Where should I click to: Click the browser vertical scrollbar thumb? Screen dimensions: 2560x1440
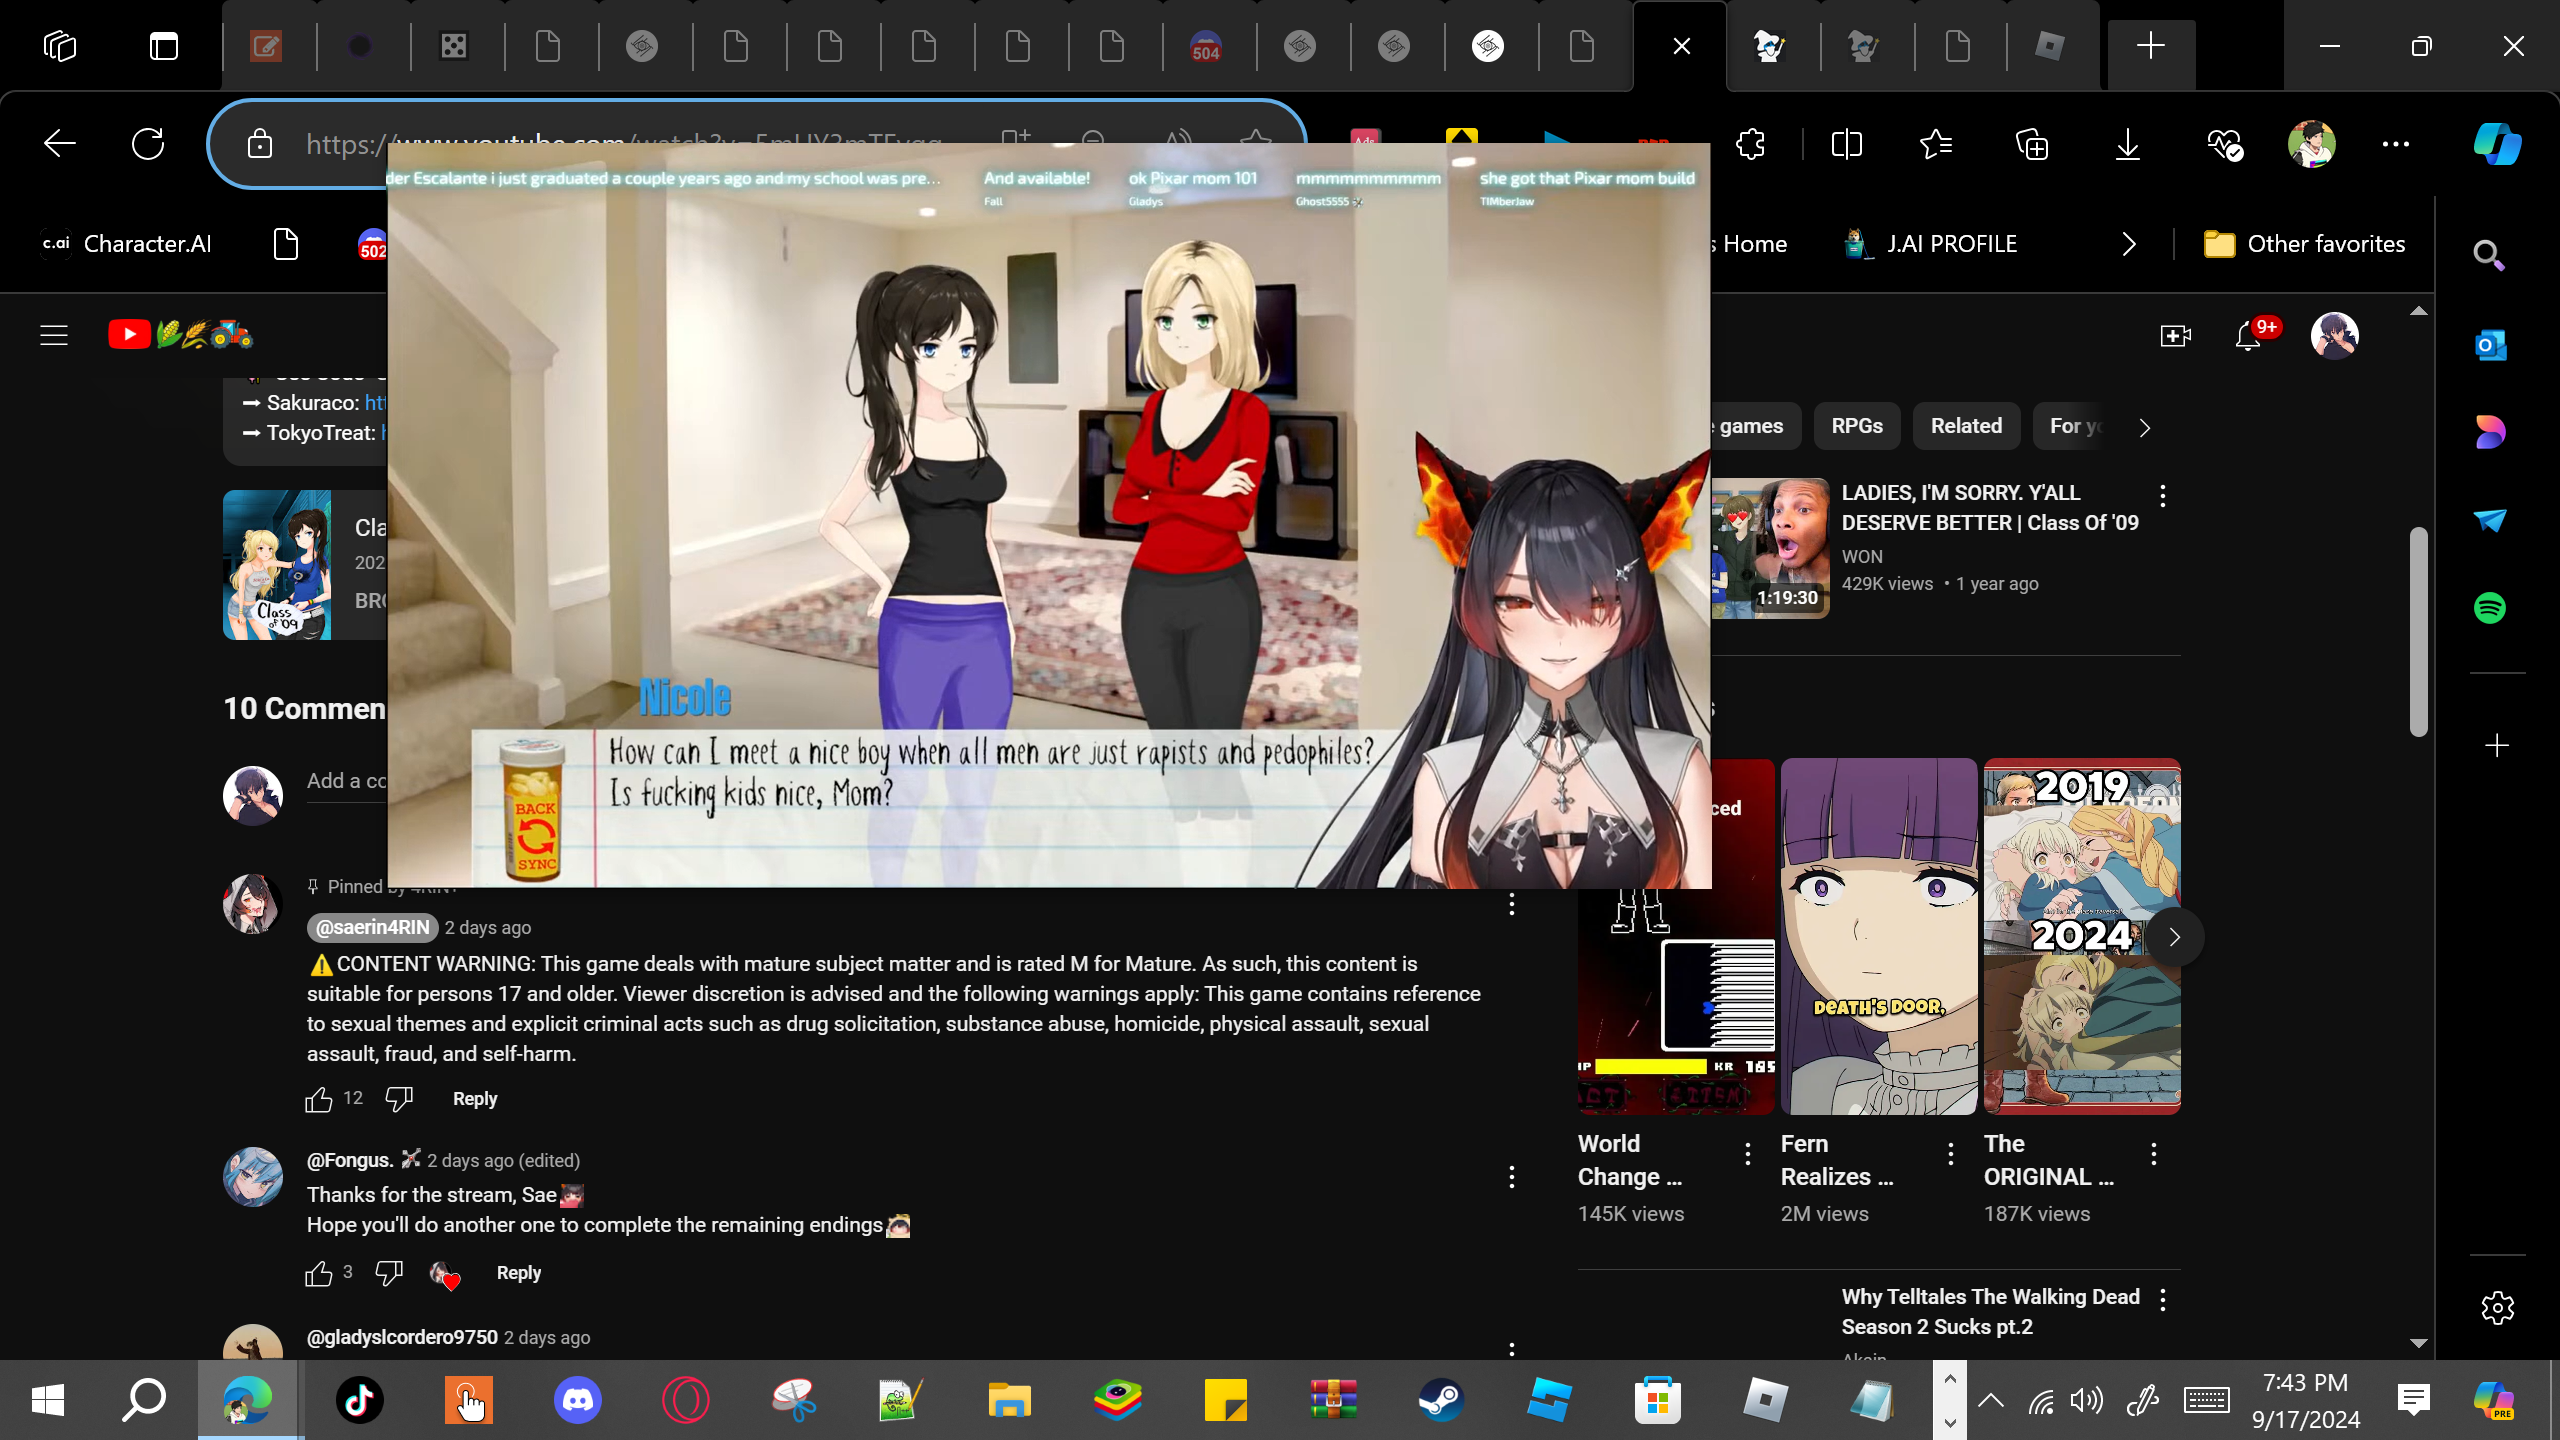pos(2418,630)
